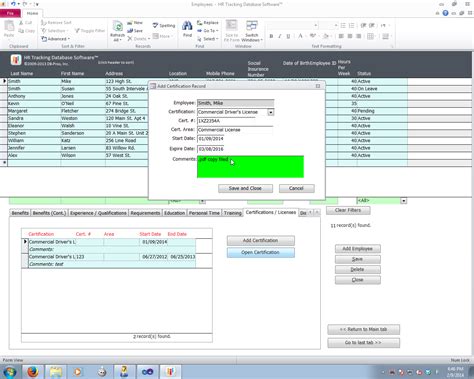Close the Add Certification Record dialog
The width and height of the screenshot is (474, 379).
[x=318, y=86]
